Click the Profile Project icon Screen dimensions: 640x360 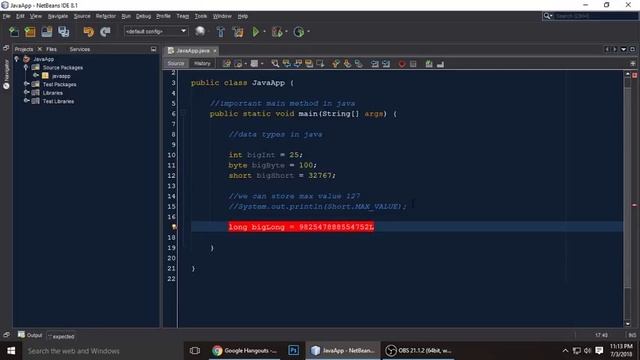299,32
